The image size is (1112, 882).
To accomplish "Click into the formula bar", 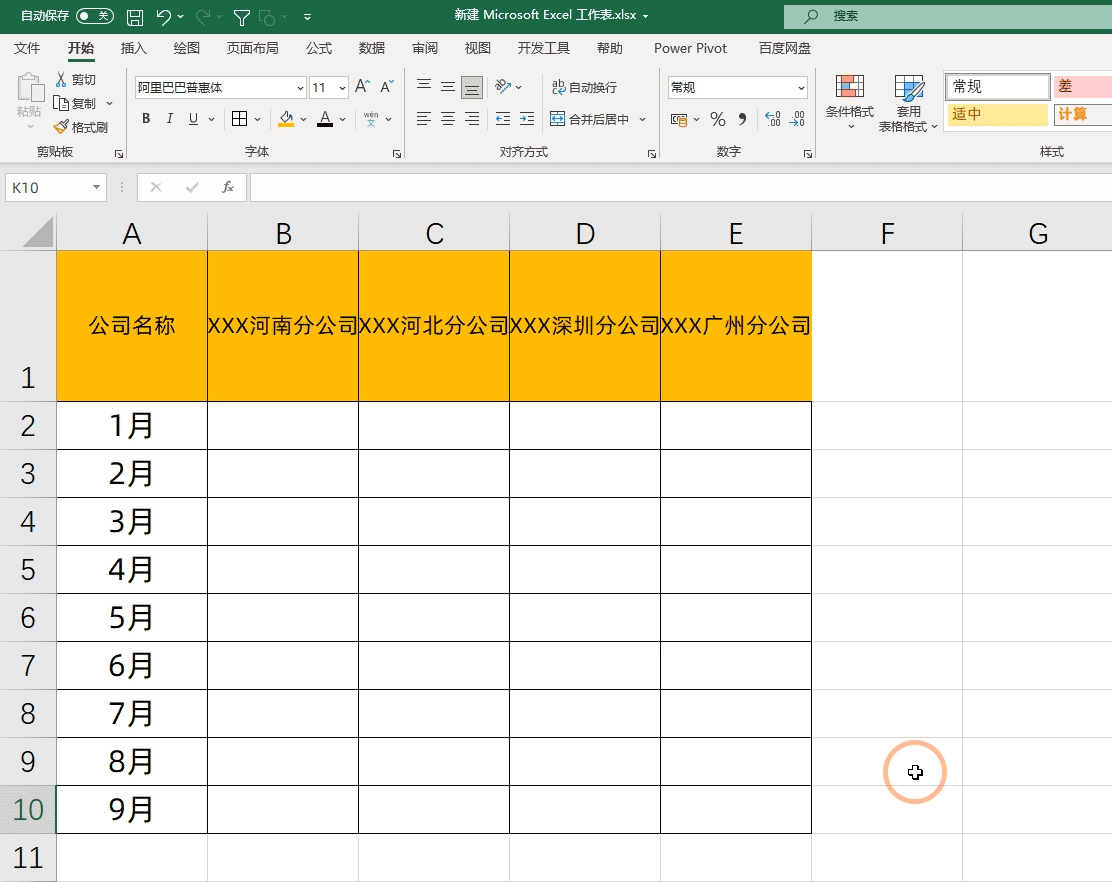I will (x=681, y=187).
